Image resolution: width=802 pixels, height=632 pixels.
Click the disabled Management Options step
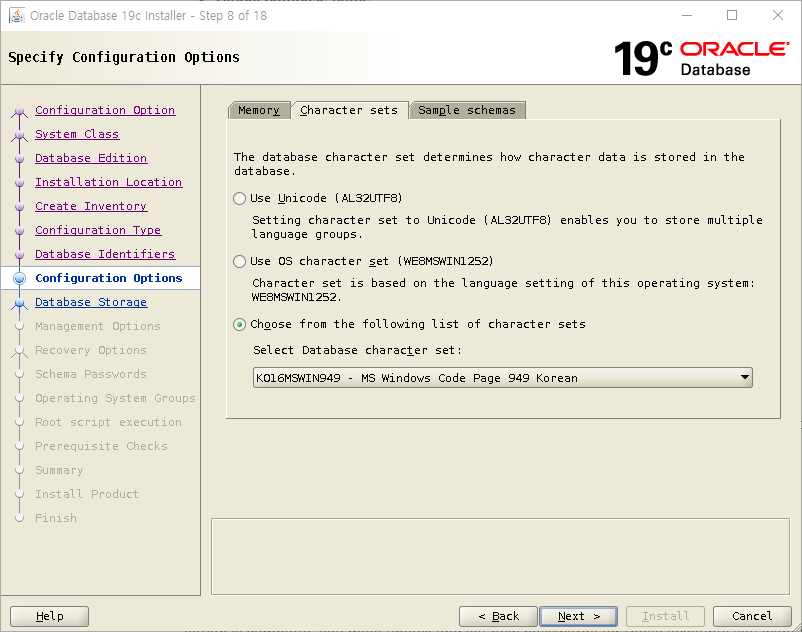[98, 326]
